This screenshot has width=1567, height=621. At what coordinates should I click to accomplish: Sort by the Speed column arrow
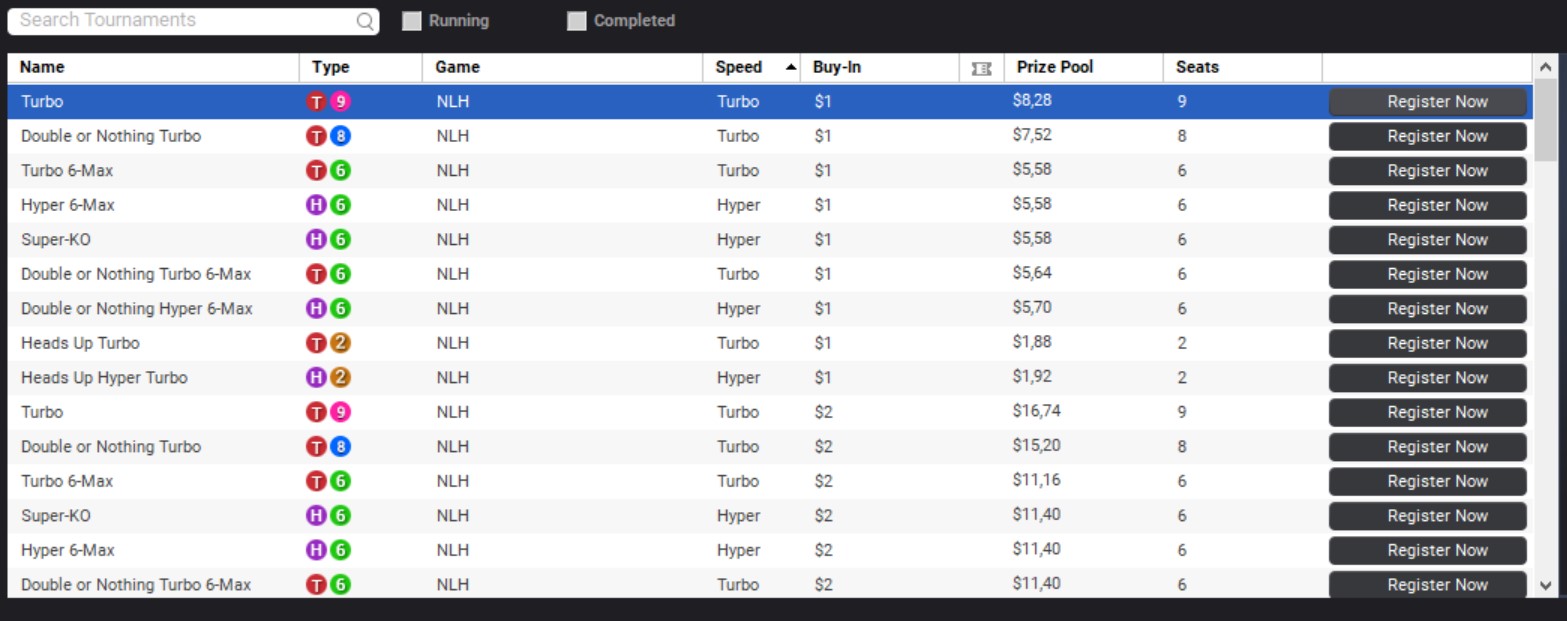click(791, 67)
